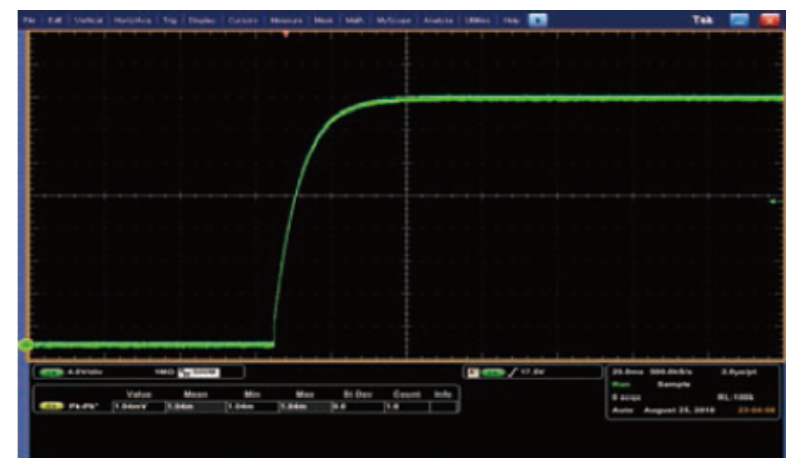Click the trigger source badge in trigger readout
The image size is (803, 473).
tap(493, 373)
